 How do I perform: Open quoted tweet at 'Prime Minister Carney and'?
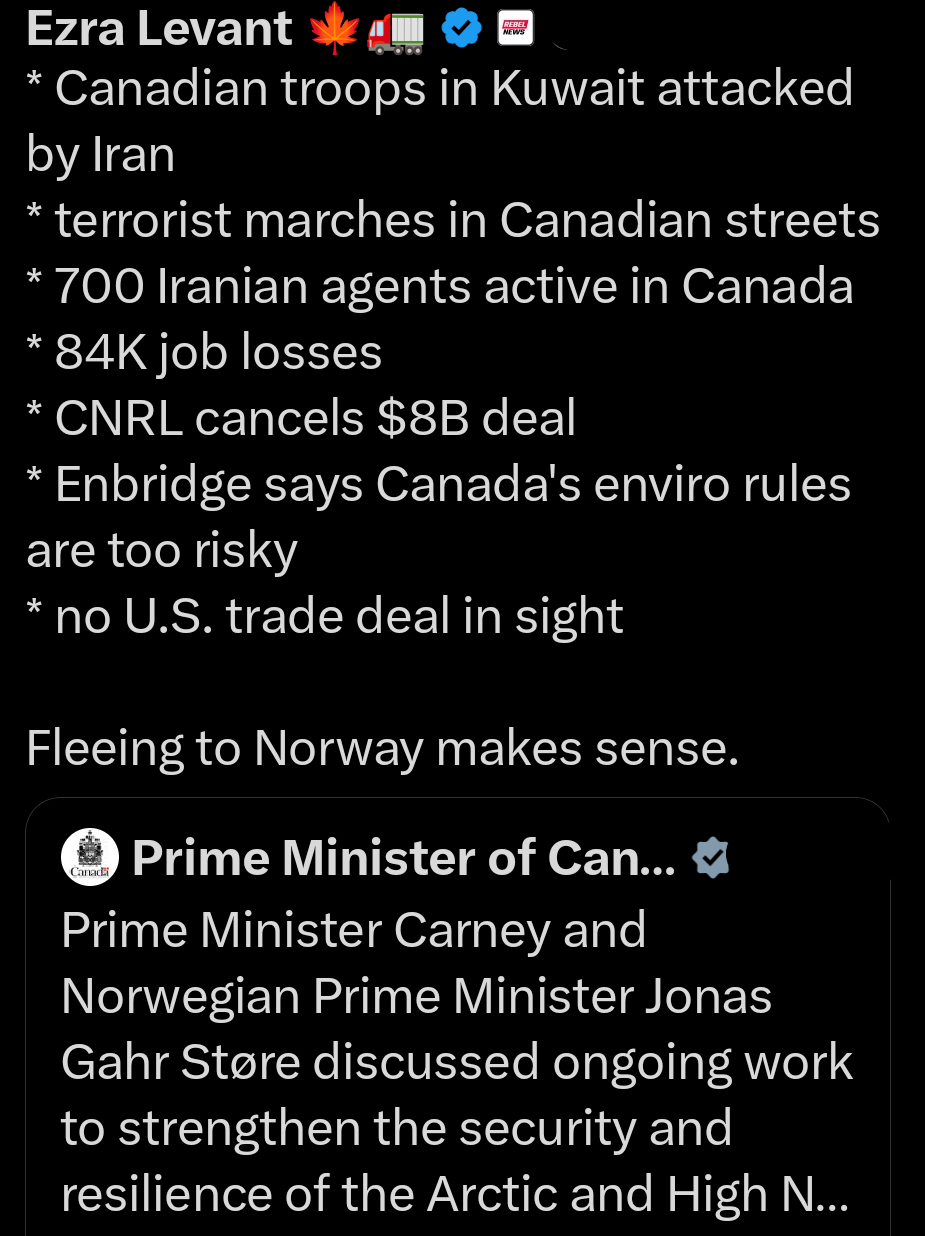[x=353, y=931]
